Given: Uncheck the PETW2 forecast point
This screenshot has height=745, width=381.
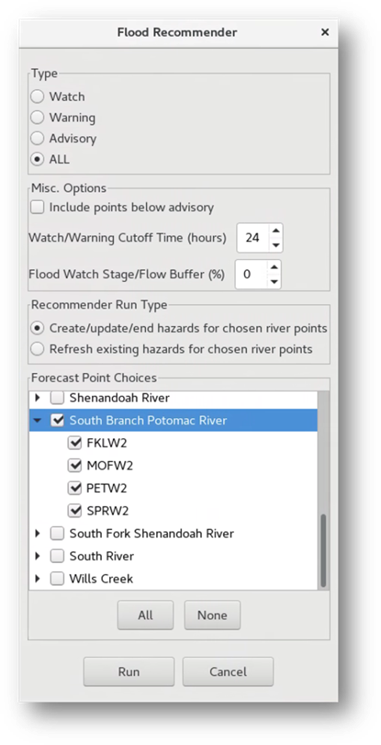Looking at the screenshot, I should (75, 488).
